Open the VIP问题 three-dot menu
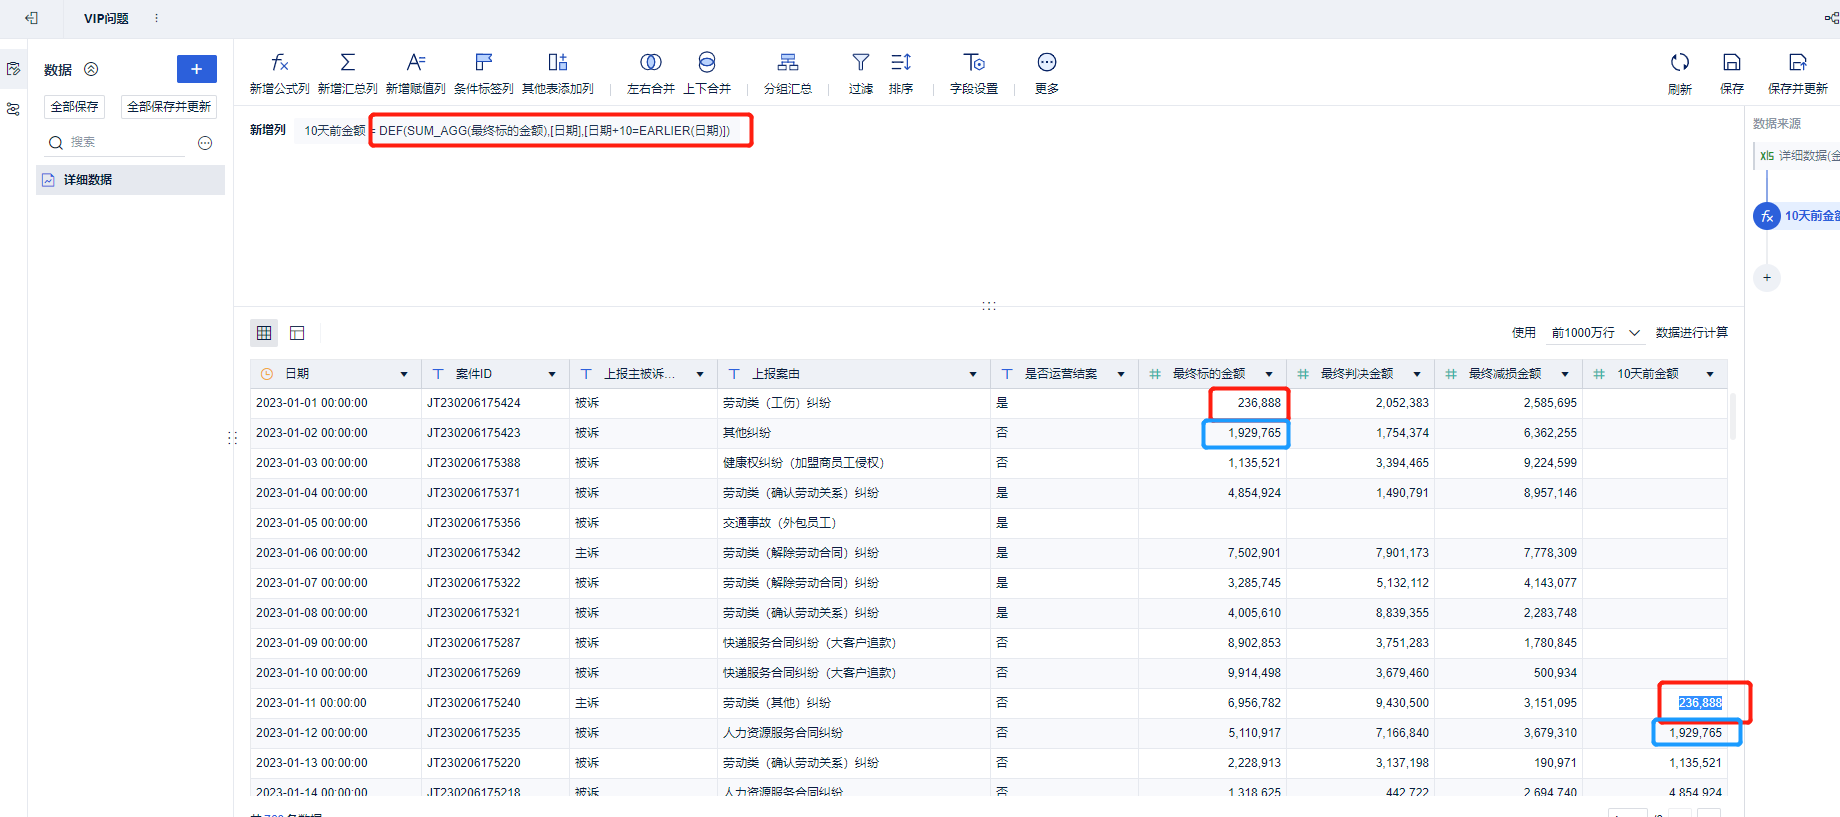The image size is (1840, 817). (x=156, y=18)
